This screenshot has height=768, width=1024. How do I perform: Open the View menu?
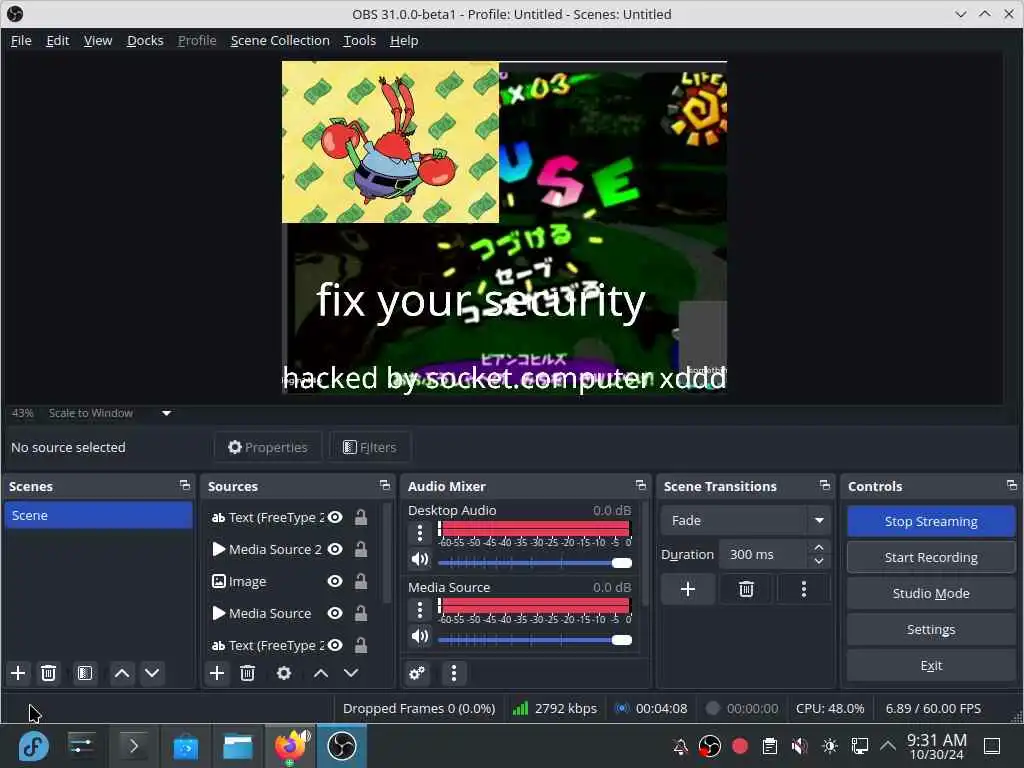pos(98,40)
